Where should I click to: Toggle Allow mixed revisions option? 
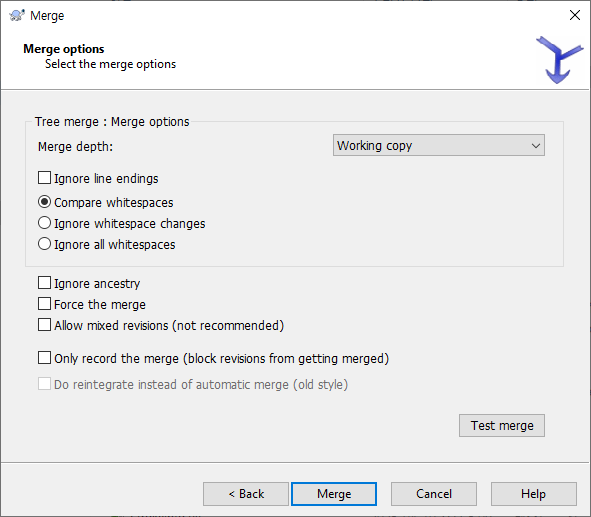(44, 325)
